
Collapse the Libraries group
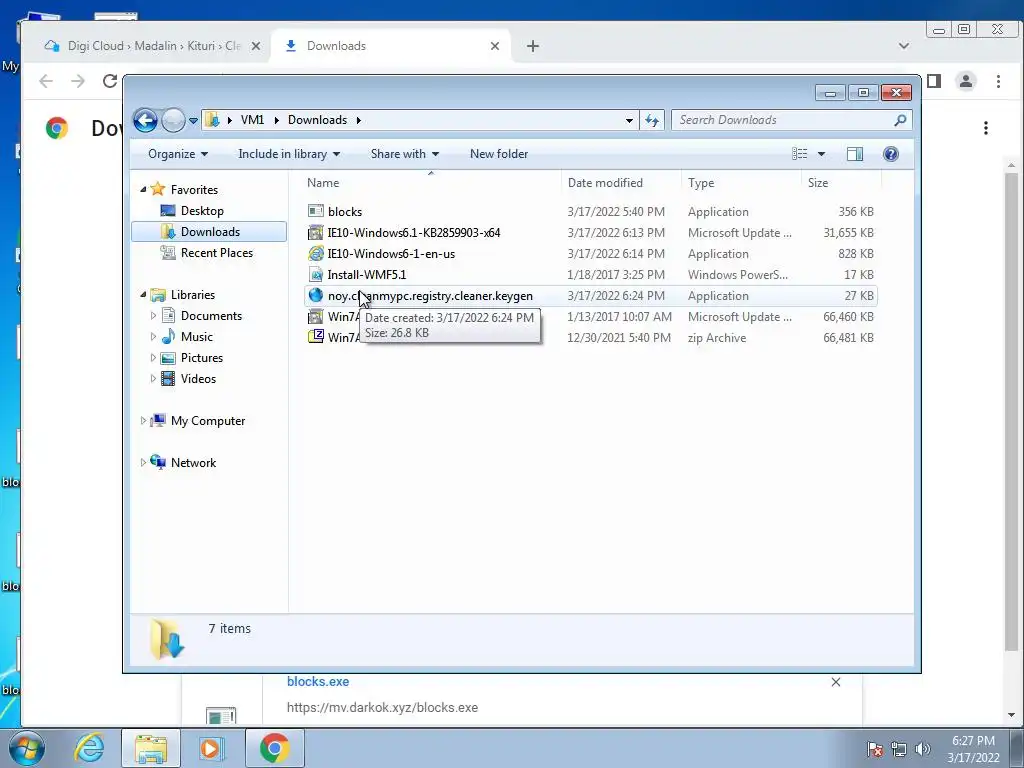click(144, 295)
